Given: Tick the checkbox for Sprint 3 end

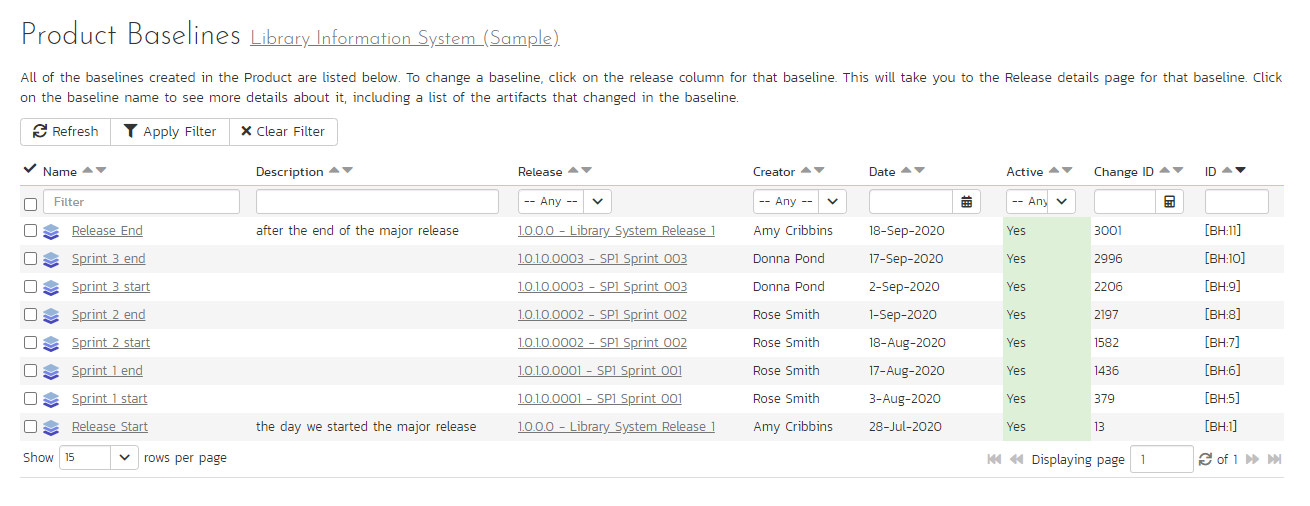Looking at the screenshot, I should 30,259.
